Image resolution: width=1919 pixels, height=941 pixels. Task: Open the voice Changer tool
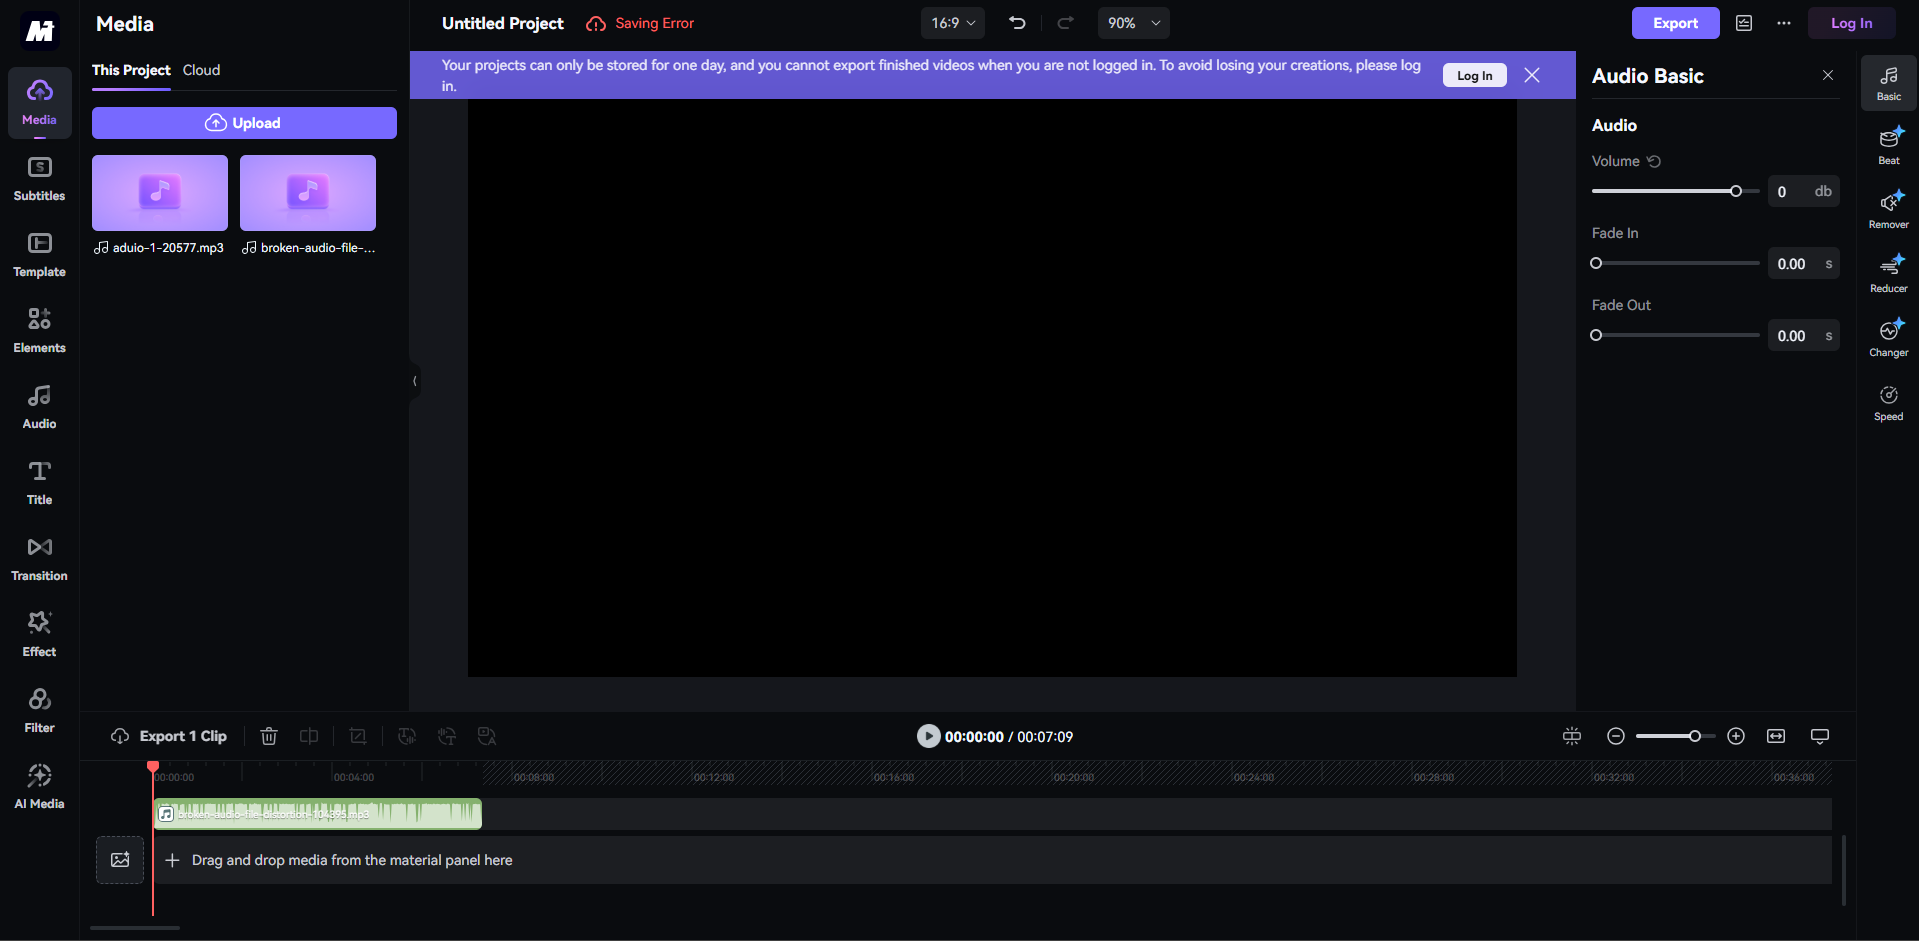pyautogui.click(x=1889, y=338)
